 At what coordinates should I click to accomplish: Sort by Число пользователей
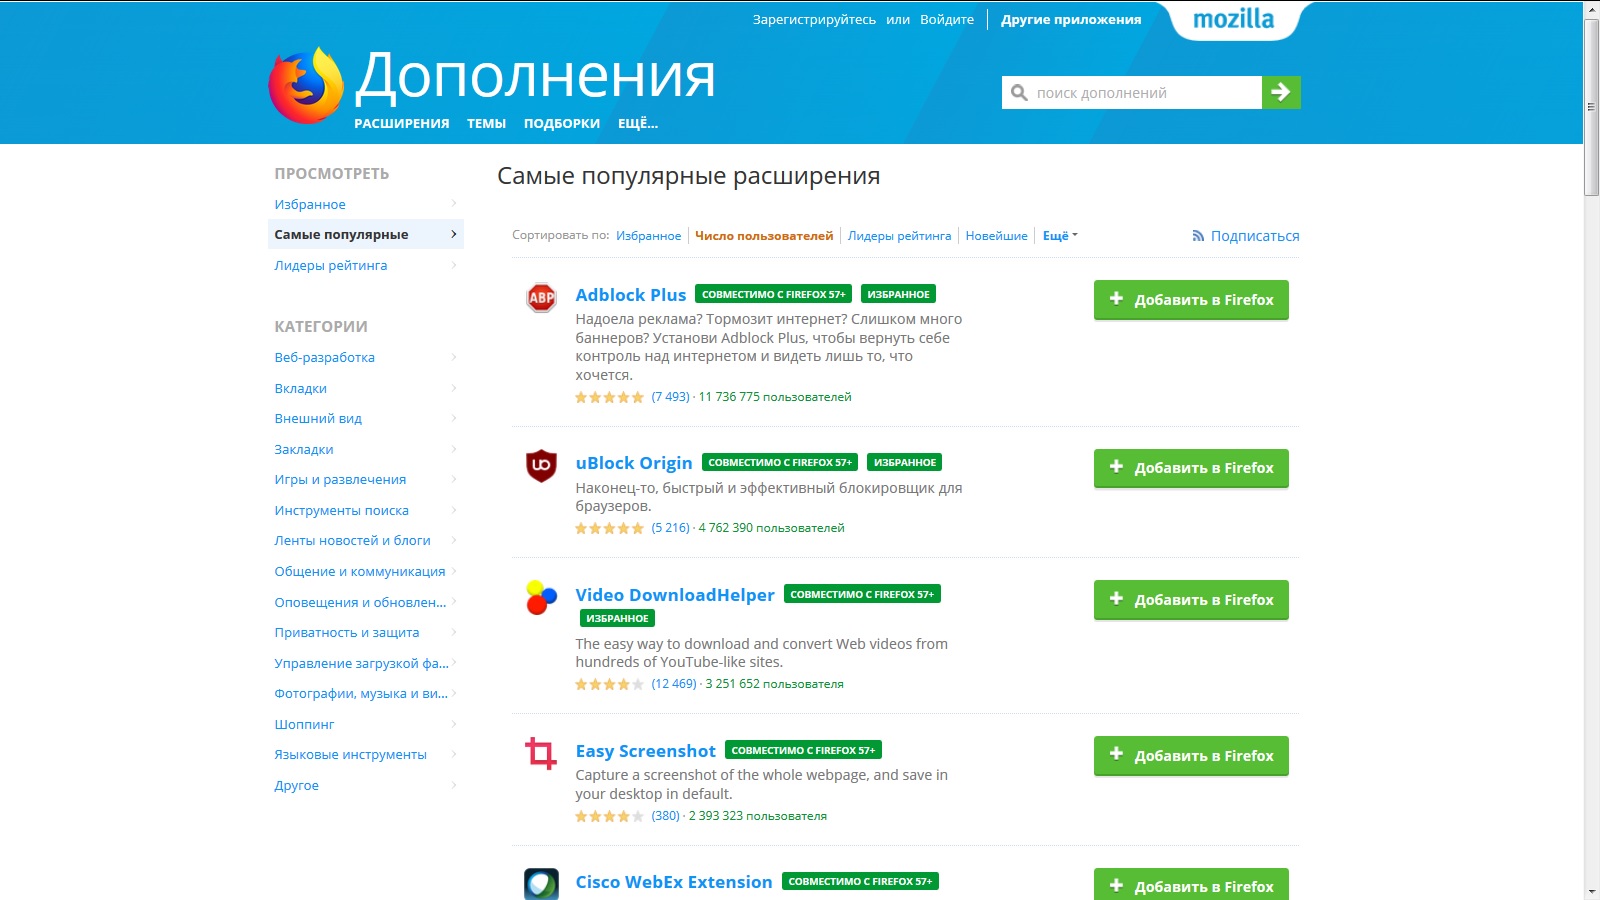[764, 236]
